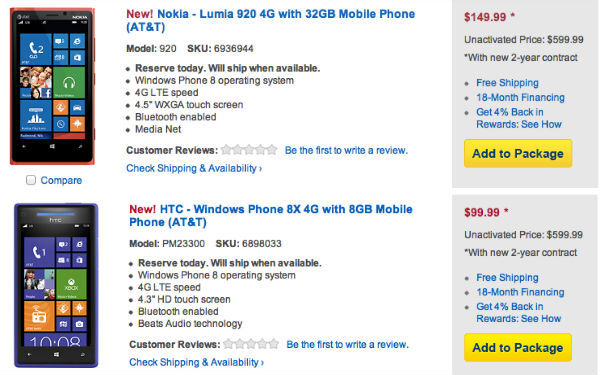Click the Compare label text beside the checkbox
The image size is (600, 375).
61,180
